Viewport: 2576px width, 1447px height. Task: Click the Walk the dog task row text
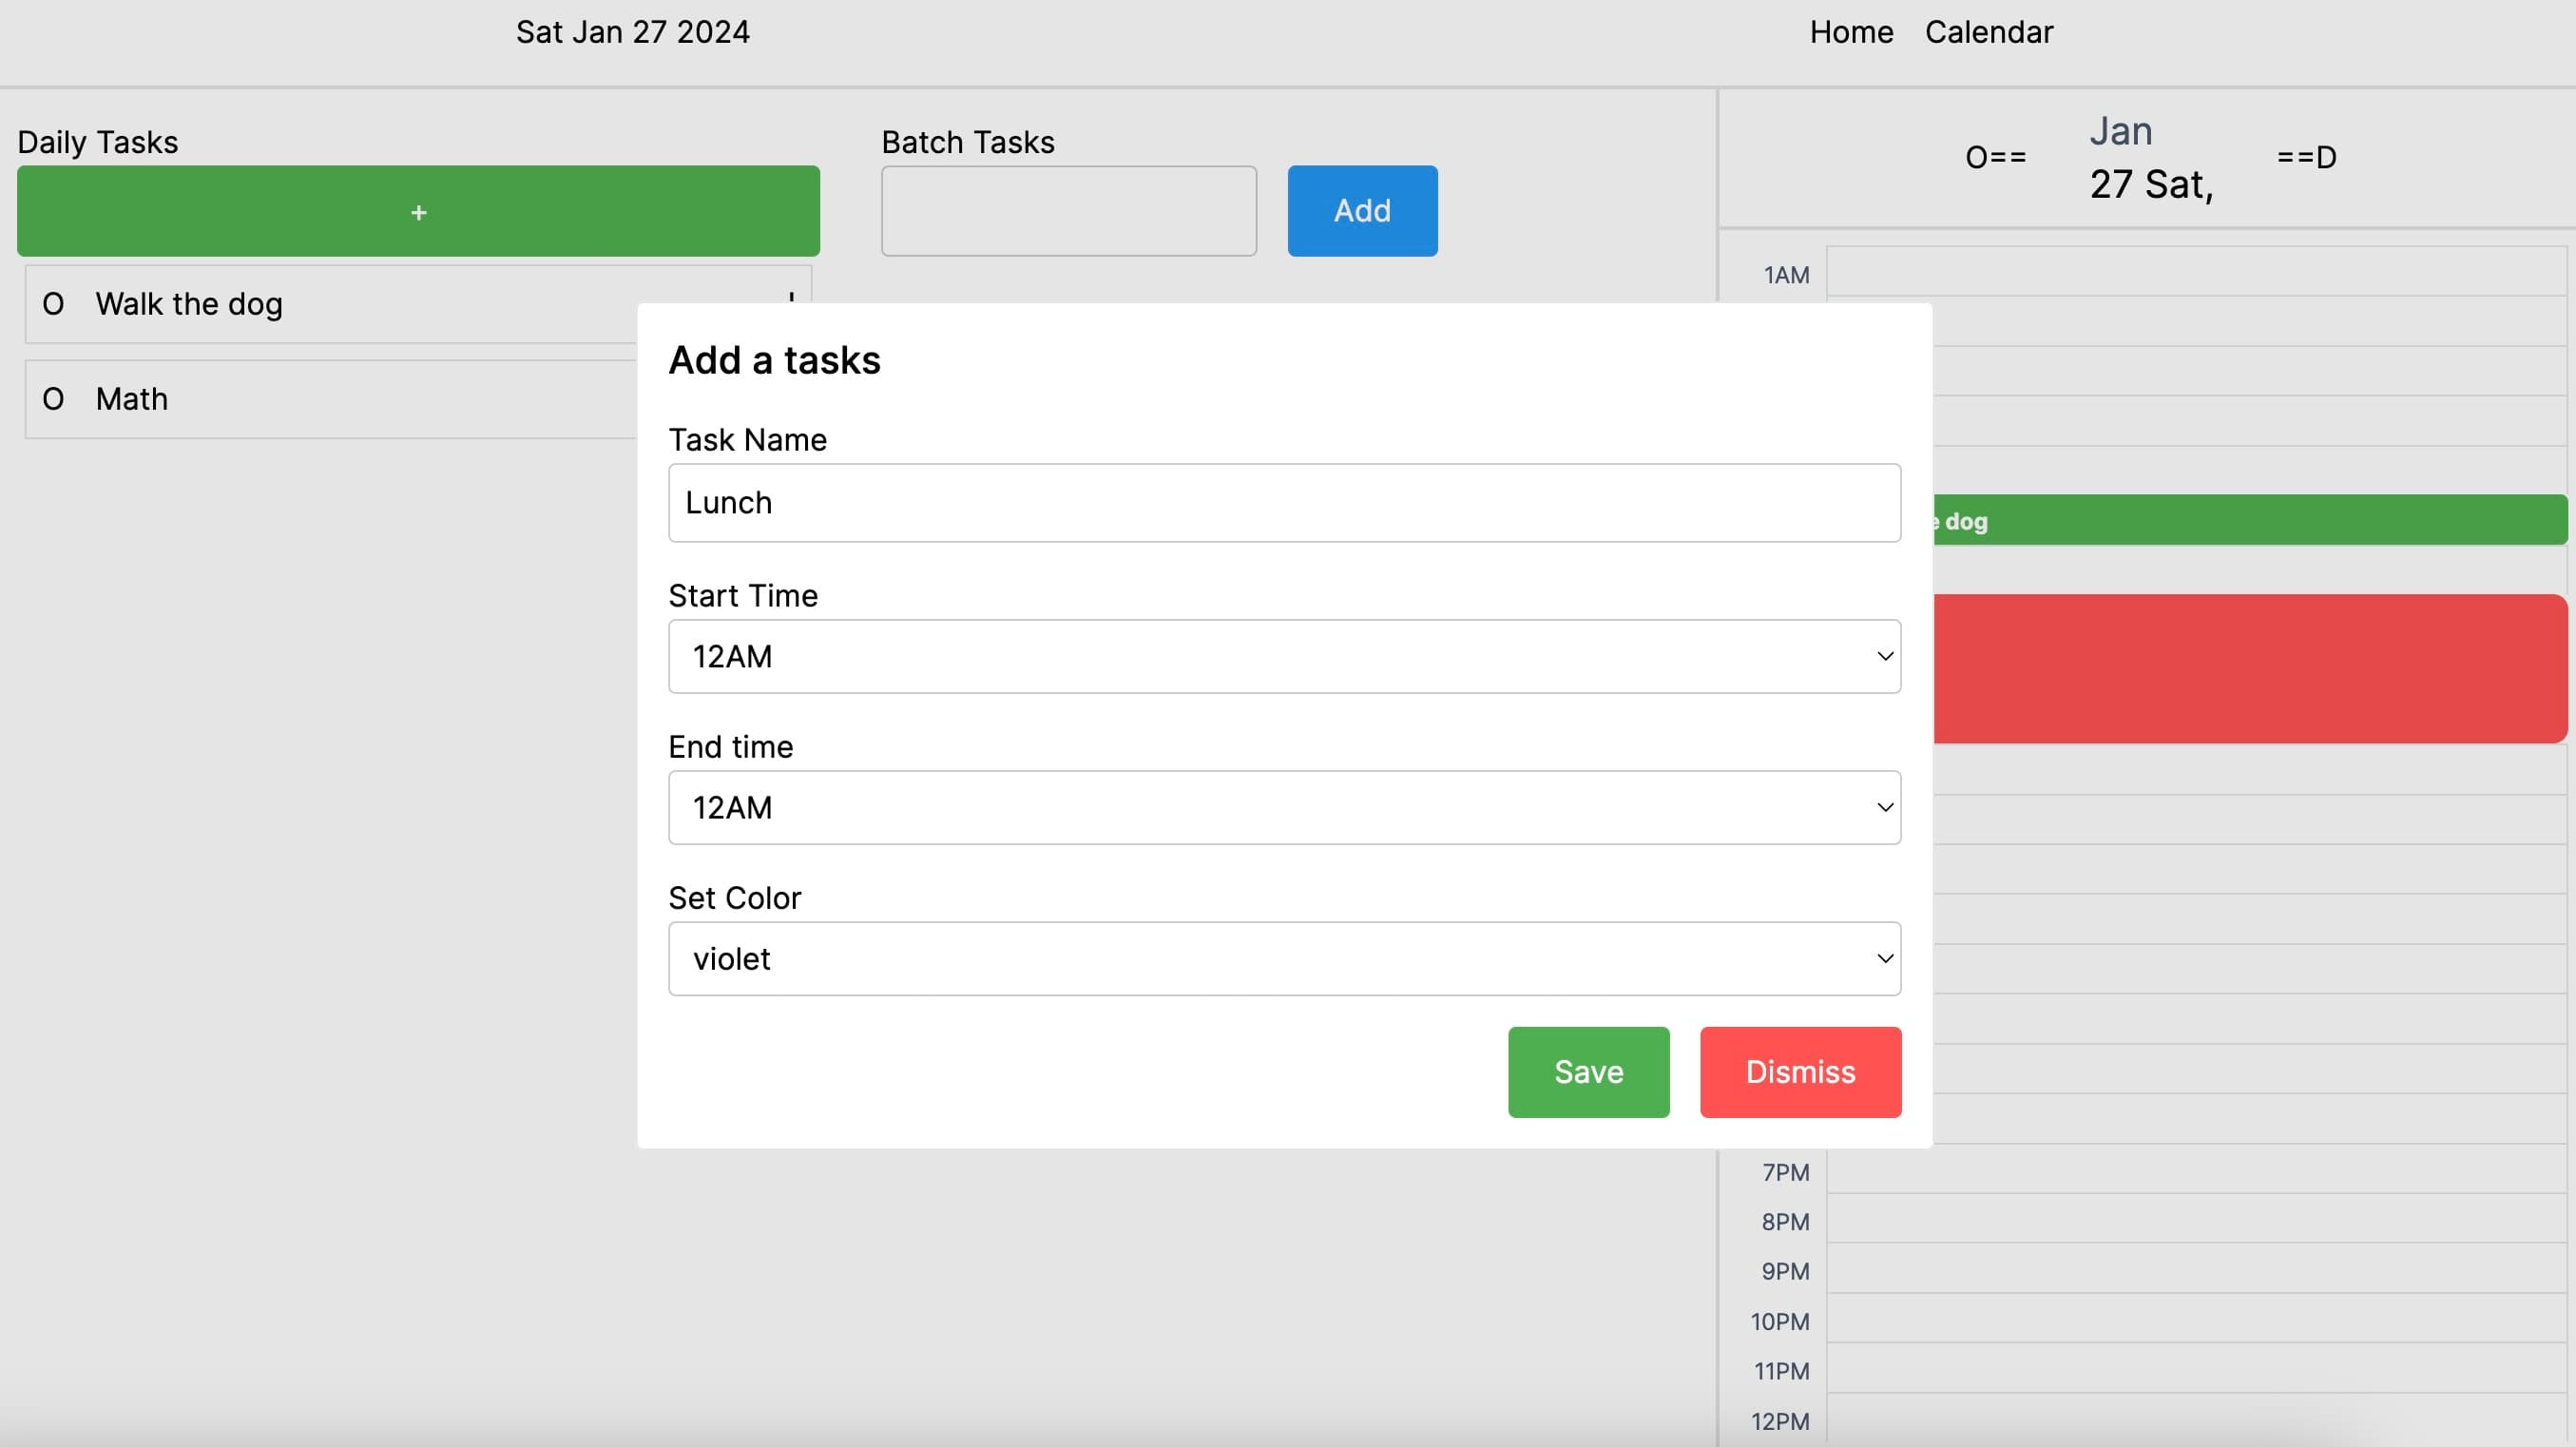tap(189, 304)
